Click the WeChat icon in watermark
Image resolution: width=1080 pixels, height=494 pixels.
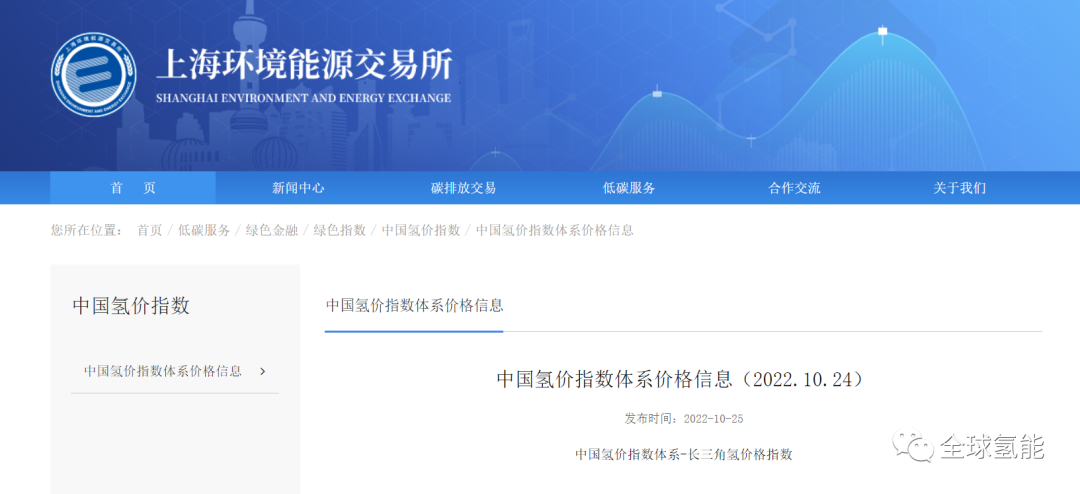click(x=914, y=447)
